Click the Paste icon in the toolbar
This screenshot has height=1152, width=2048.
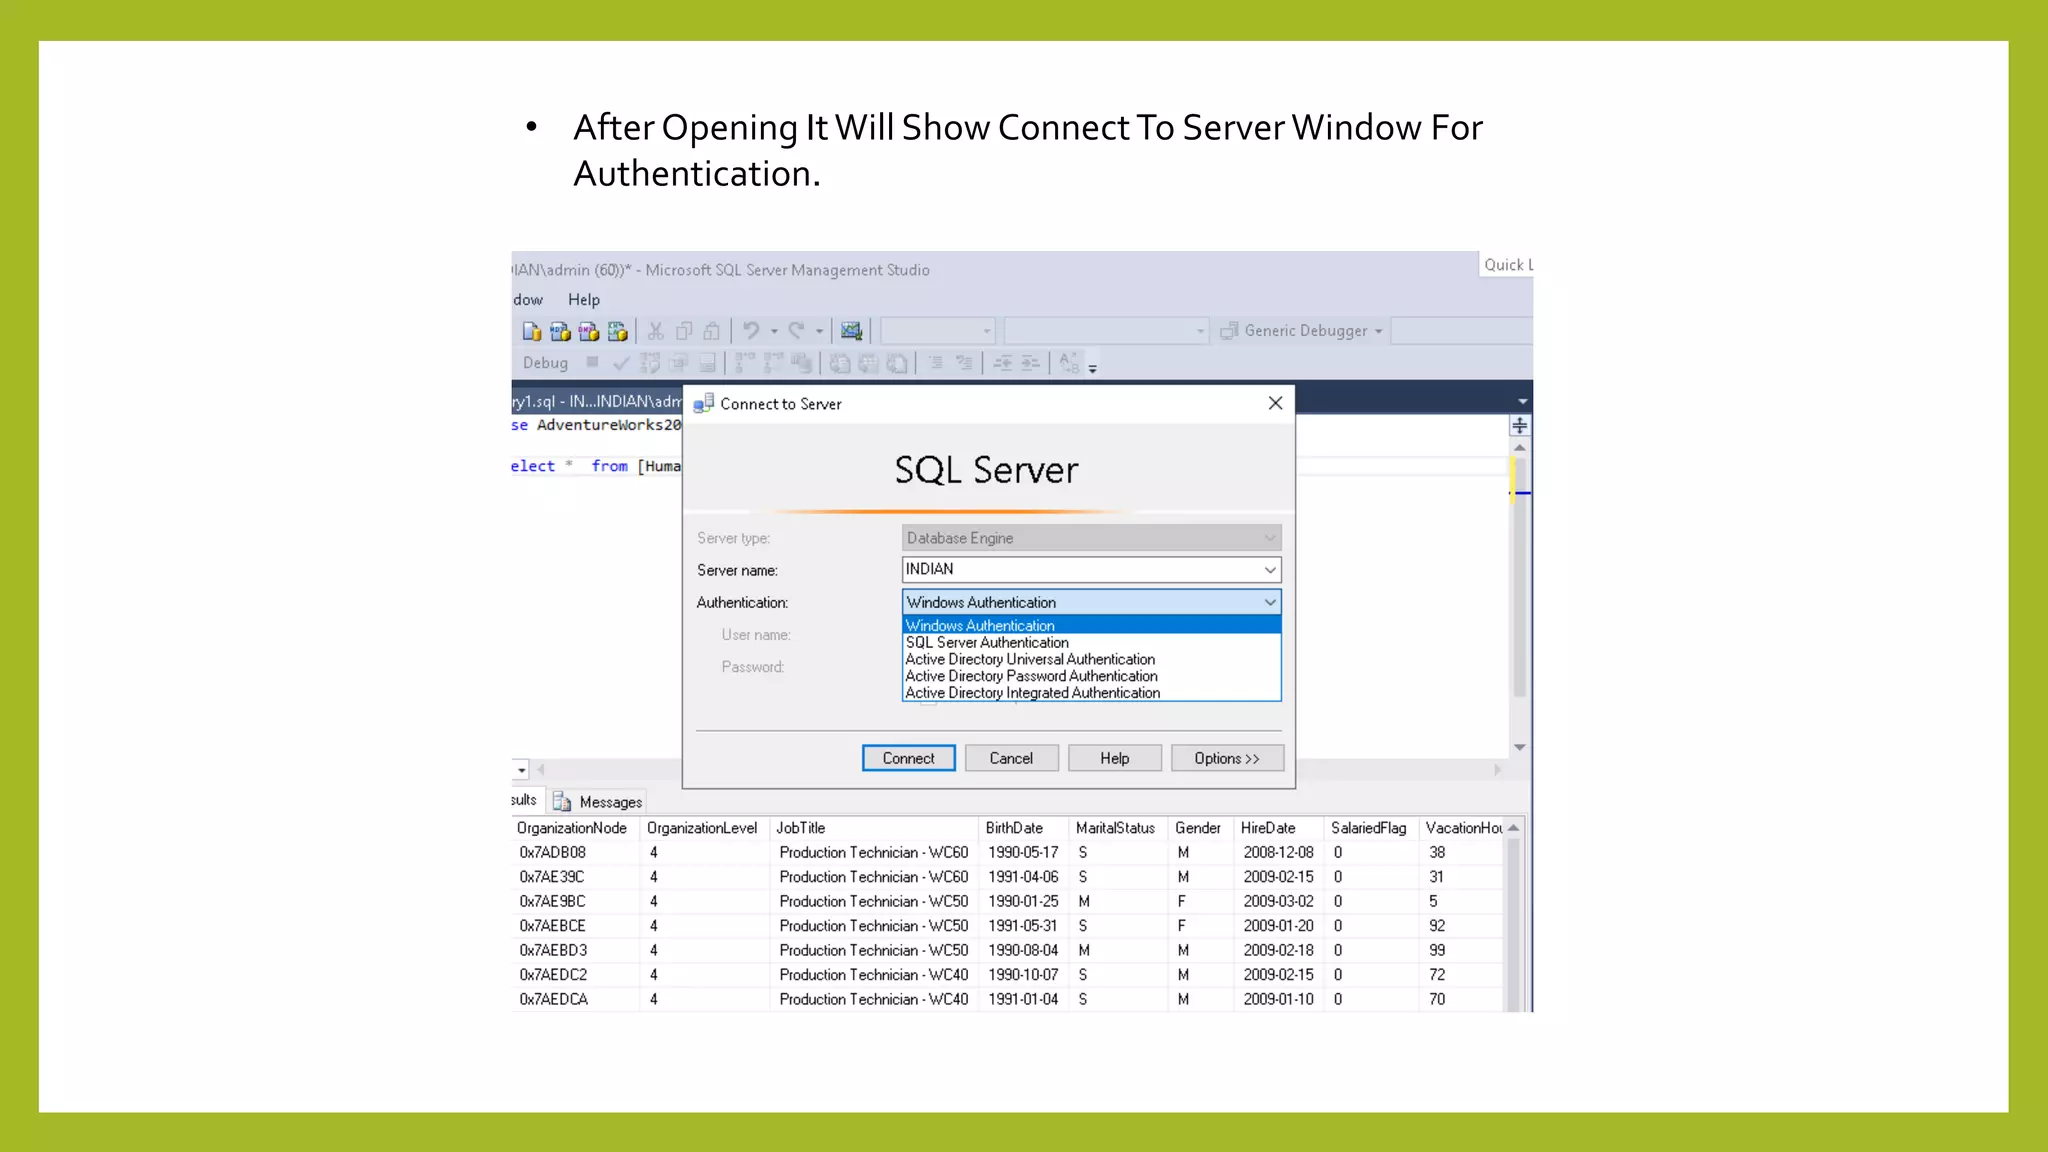(x=712, y=331)
